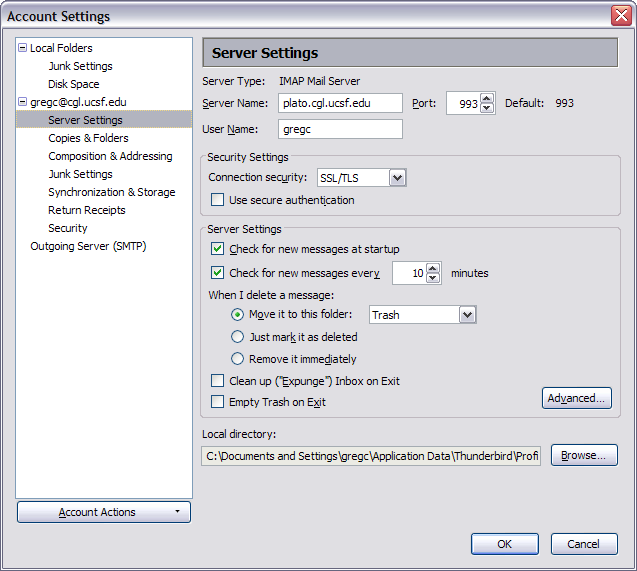
Task: Select Remove it immediately option
Action: click(237, 359)
